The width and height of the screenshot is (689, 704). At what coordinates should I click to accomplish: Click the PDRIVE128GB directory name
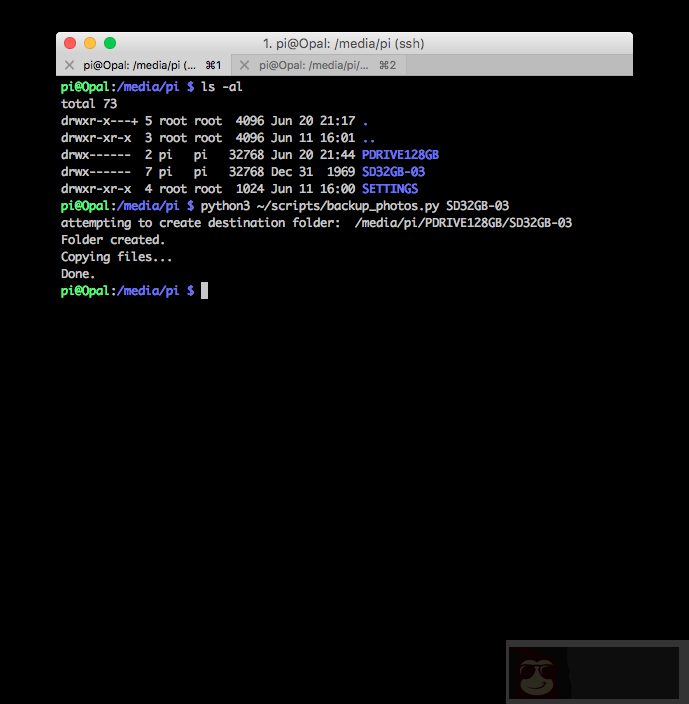point(400,155)
